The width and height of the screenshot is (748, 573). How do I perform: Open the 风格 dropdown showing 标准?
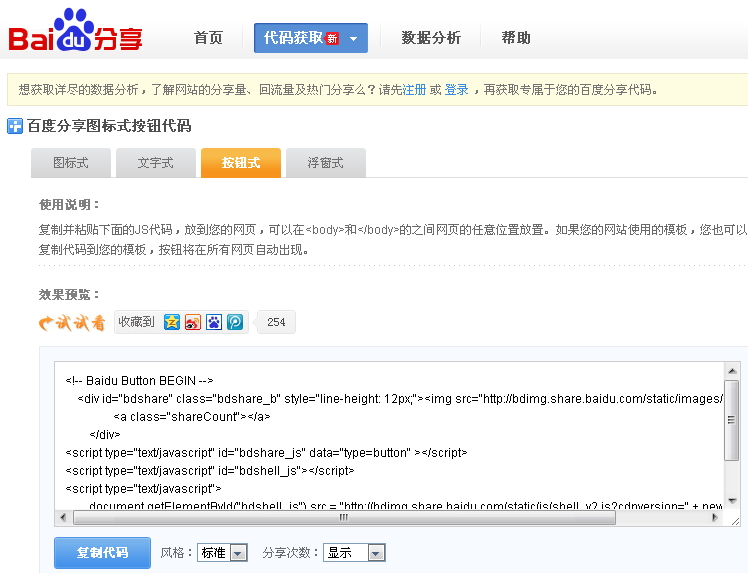coord(223,552)
